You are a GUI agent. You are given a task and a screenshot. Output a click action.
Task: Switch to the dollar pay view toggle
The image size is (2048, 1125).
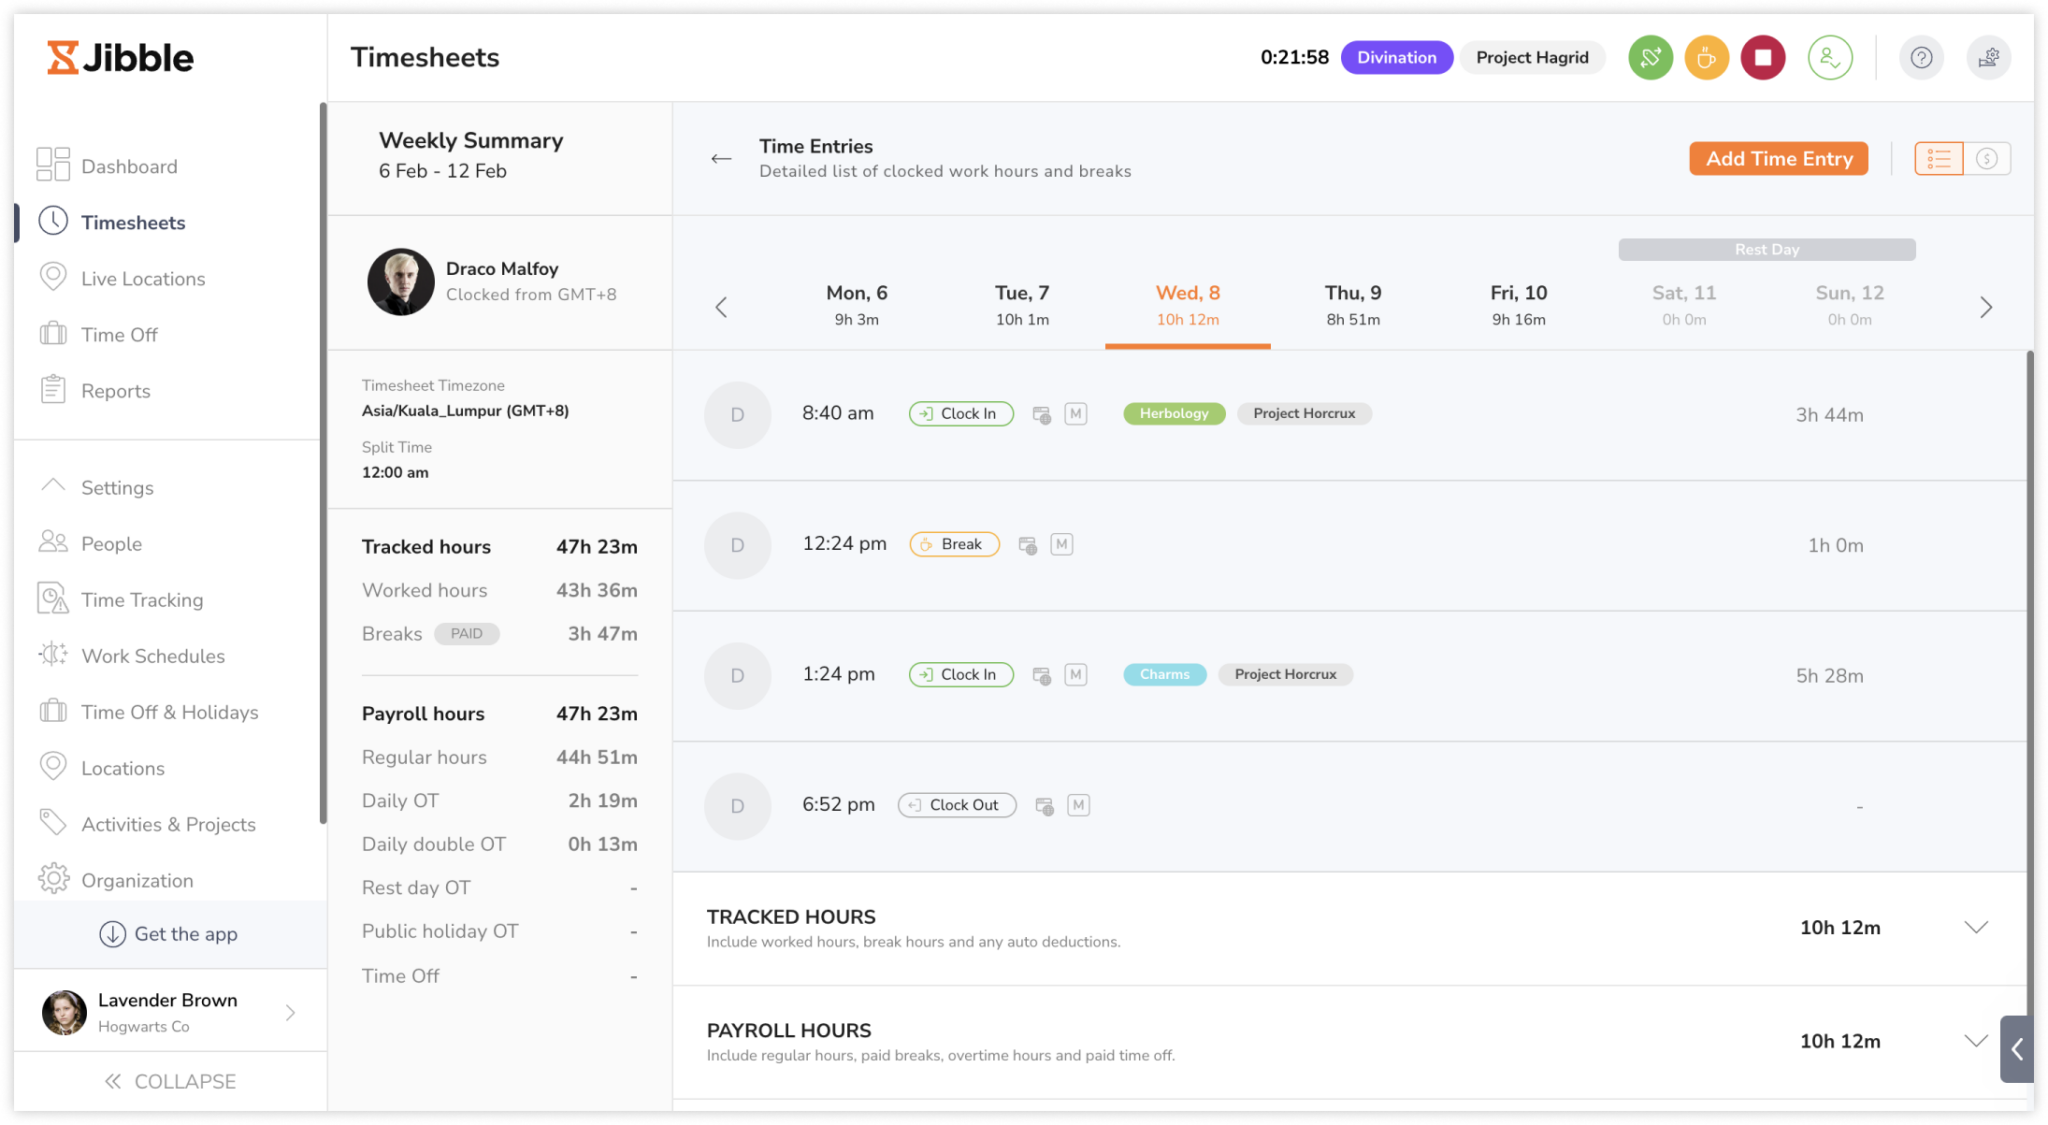click(x=1987, y=159)
